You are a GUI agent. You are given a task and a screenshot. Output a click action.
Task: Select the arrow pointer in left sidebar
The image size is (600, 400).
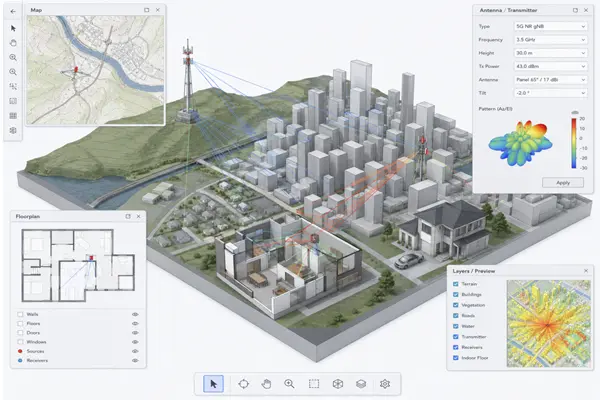(13, 28)
